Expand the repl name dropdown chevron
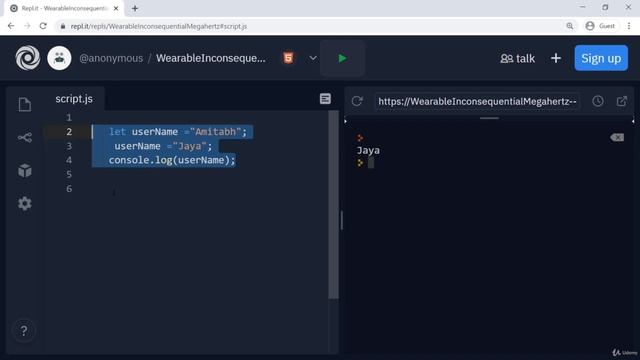This screenshot has width=640, height=360. coord(313,58)
